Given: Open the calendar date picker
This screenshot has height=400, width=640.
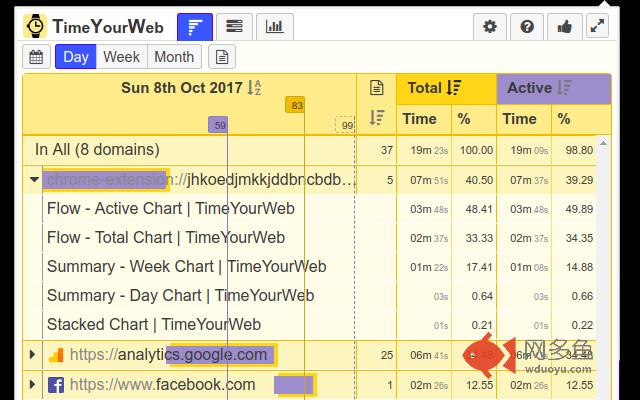Looking at the screenshot, I should click(x=36, y=57).
